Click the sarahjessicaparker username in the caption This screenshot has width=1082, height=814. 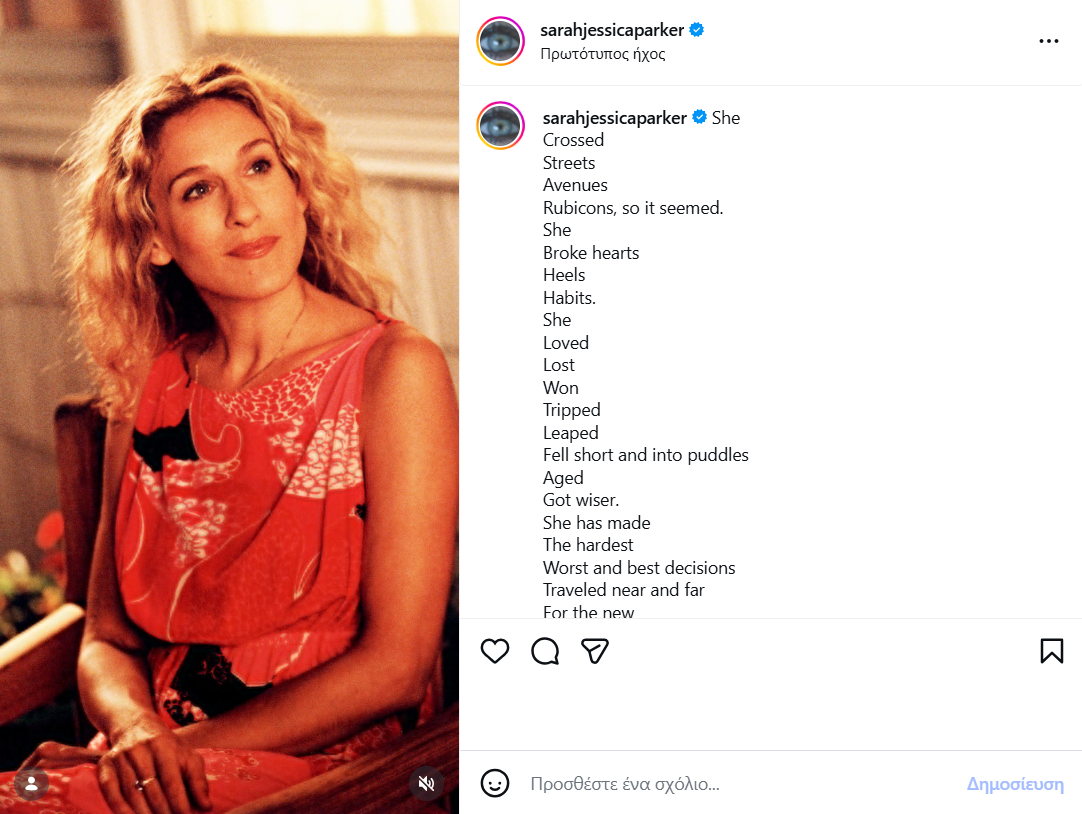[615, 118]
